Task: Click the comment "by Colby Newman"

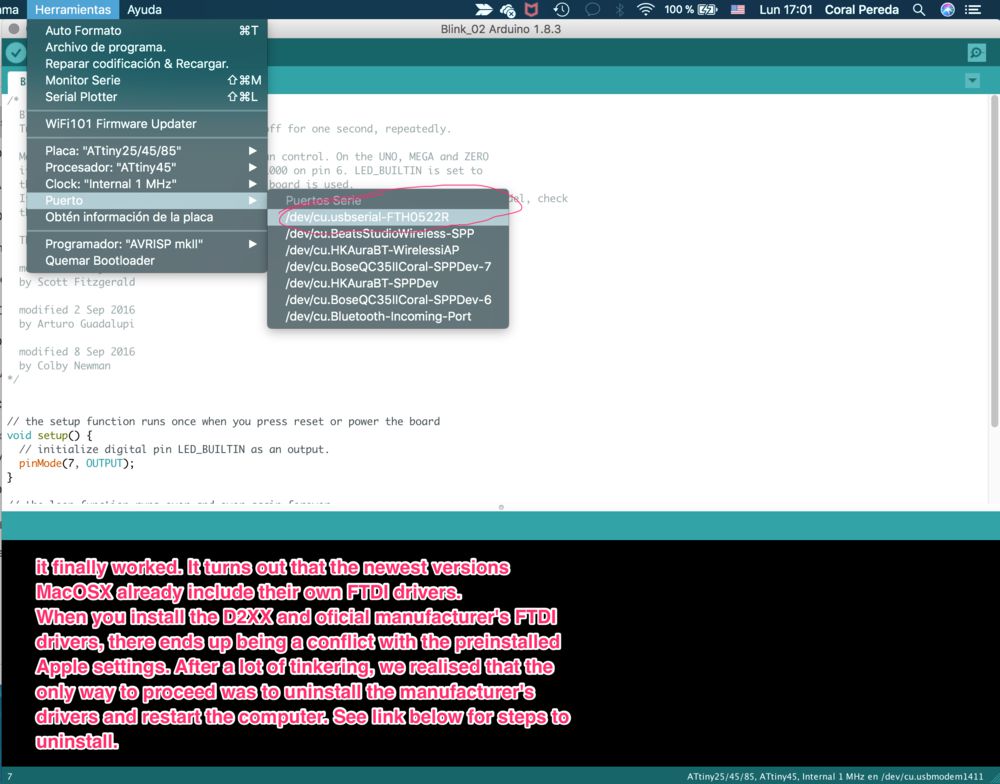Action: point(64,366)
